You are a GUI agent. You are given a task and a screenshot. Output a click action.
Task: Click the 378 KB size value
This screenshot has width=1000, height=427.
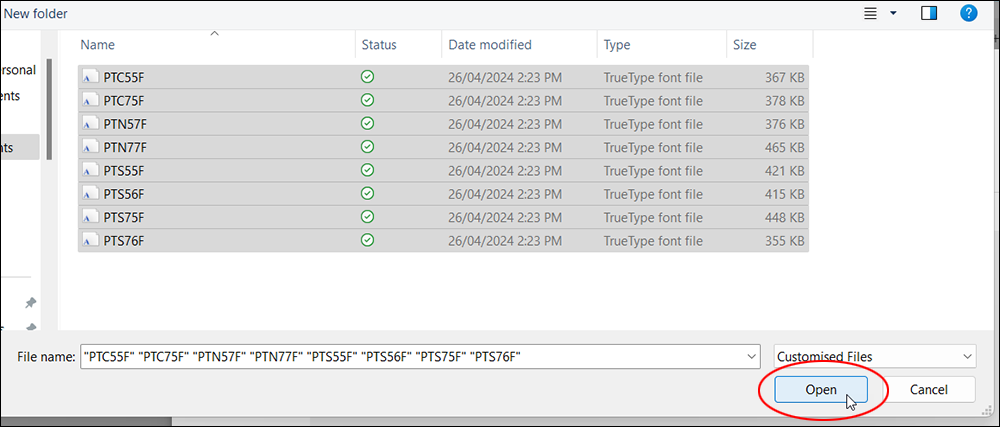784,101
